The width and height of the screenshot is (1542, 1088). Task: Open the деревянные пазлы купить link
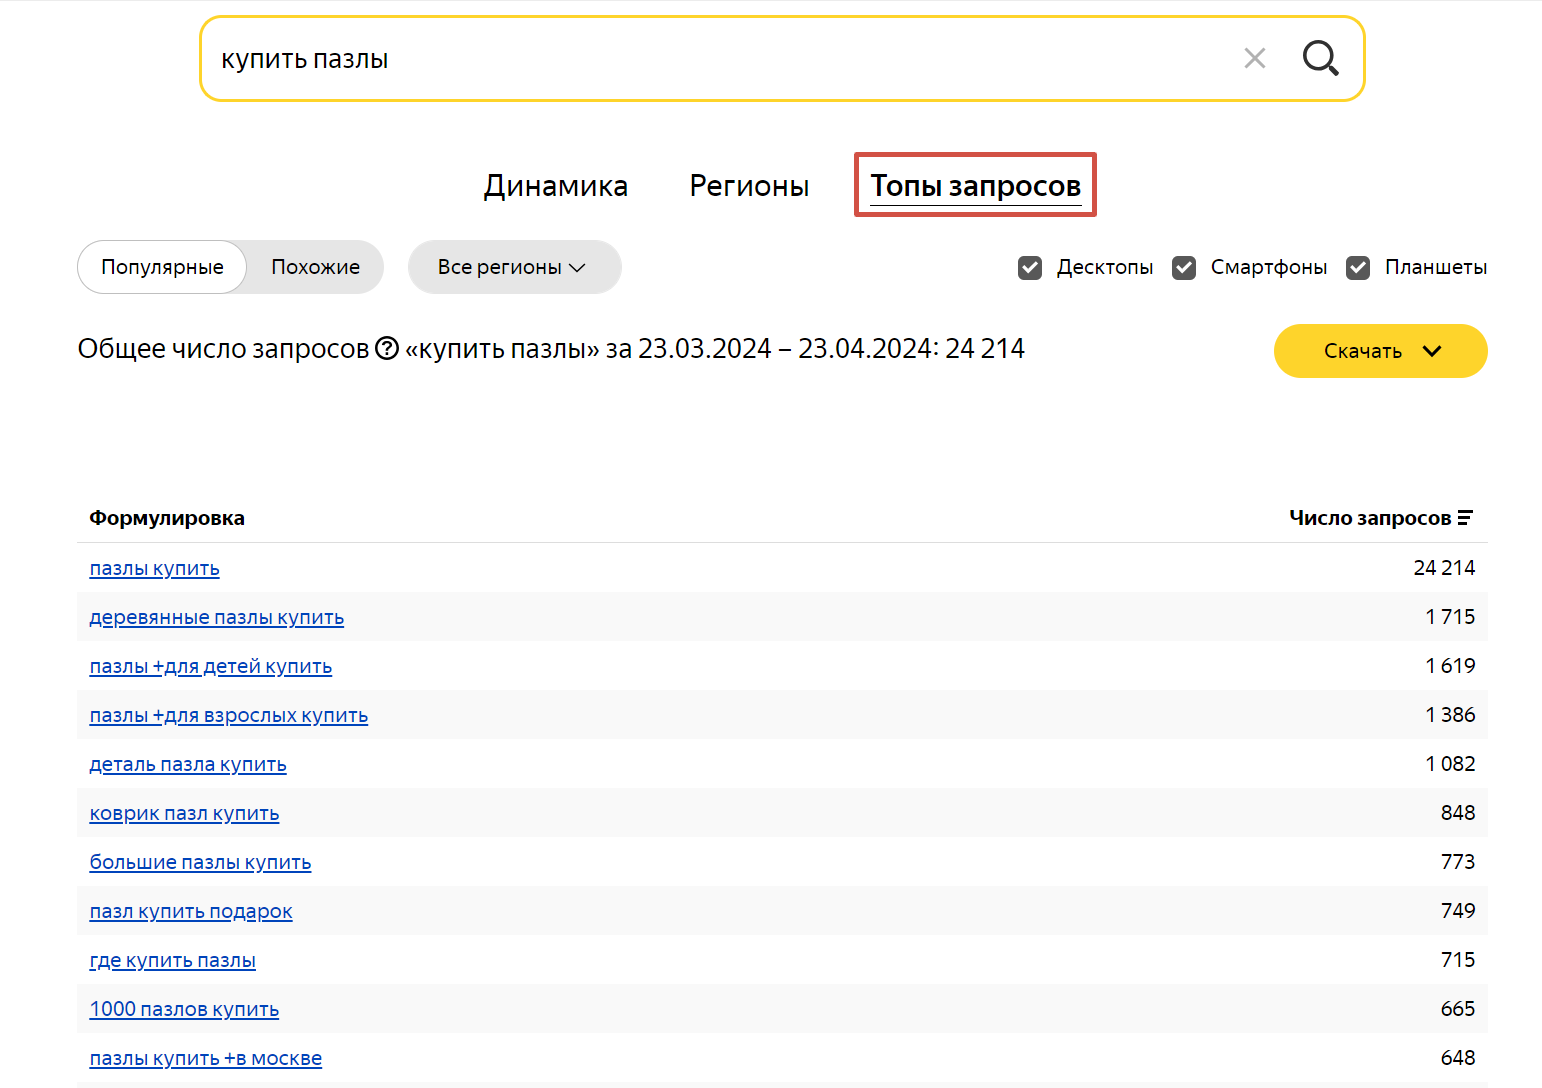point(216,618)
